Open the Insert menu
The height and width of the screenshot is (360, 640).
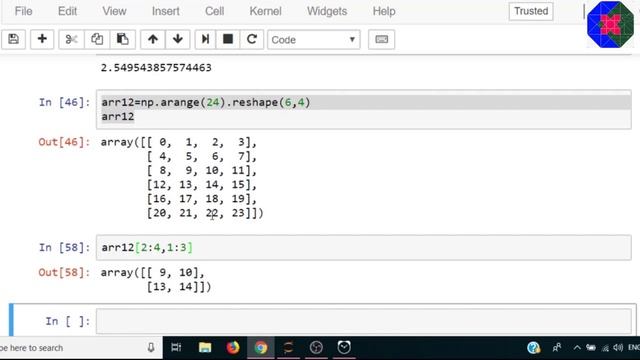[165, 11]
